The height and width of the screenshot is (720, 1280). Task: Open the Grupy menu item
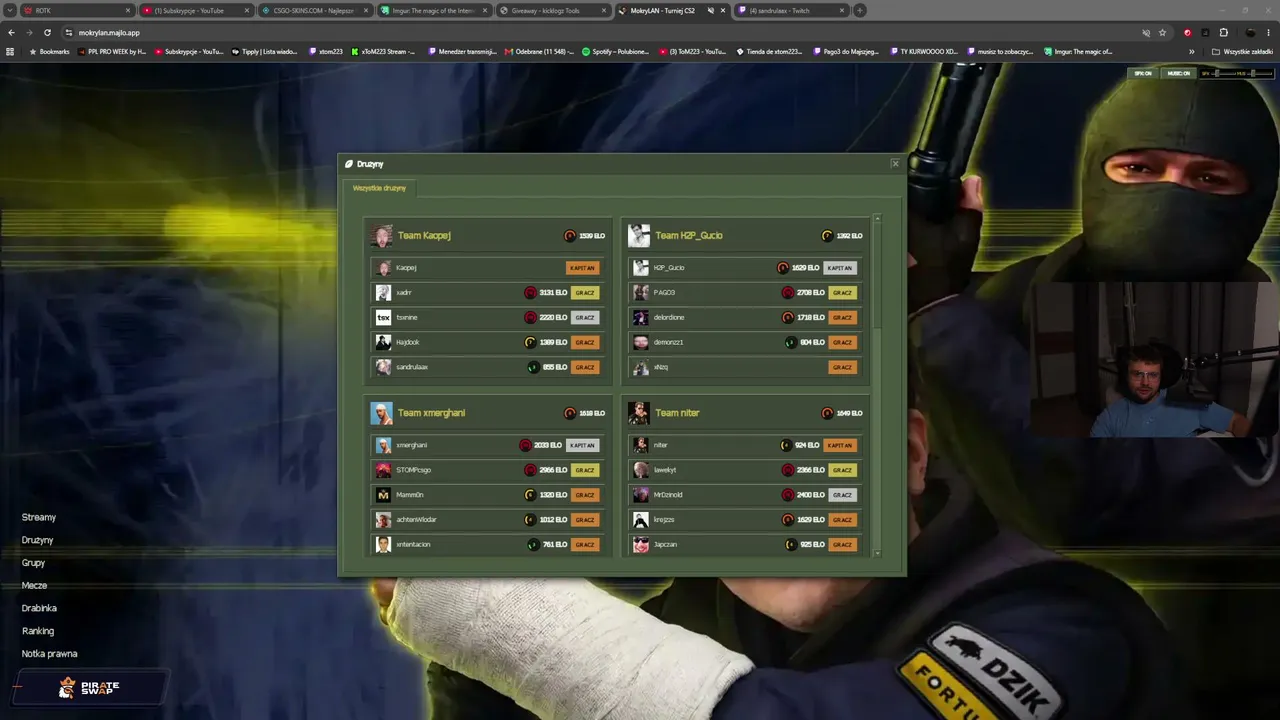33,563
